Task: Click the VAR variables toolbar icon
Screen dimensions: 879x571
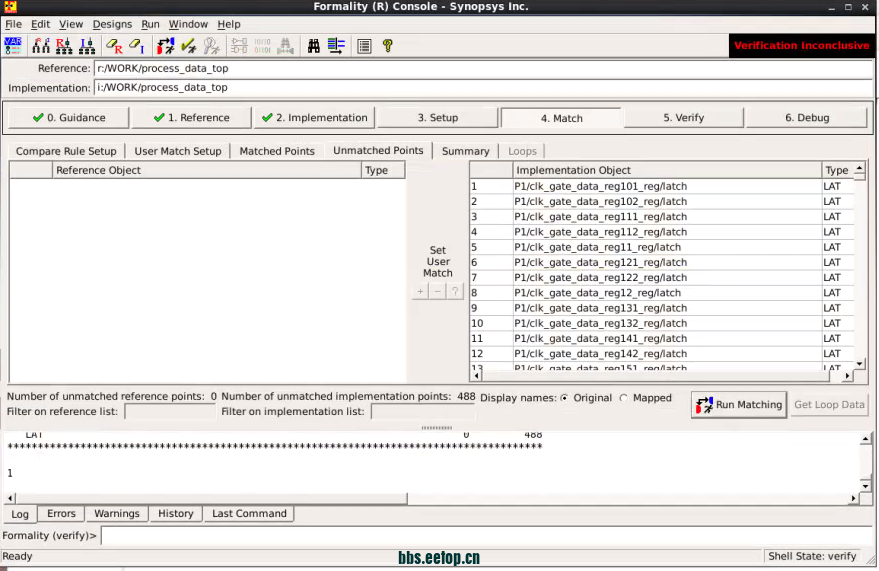Action: [x=13, y=46]
